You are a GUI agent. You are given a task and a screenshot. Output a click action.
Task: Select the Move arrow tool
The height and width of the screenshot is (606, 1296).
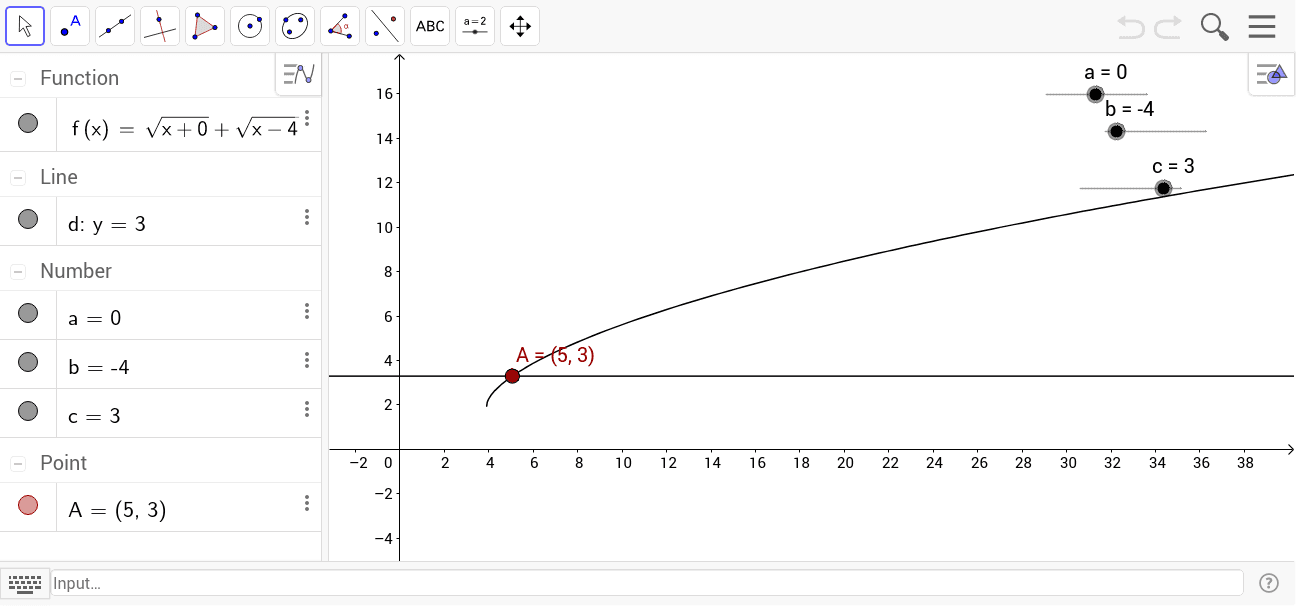tap(25, 26)
